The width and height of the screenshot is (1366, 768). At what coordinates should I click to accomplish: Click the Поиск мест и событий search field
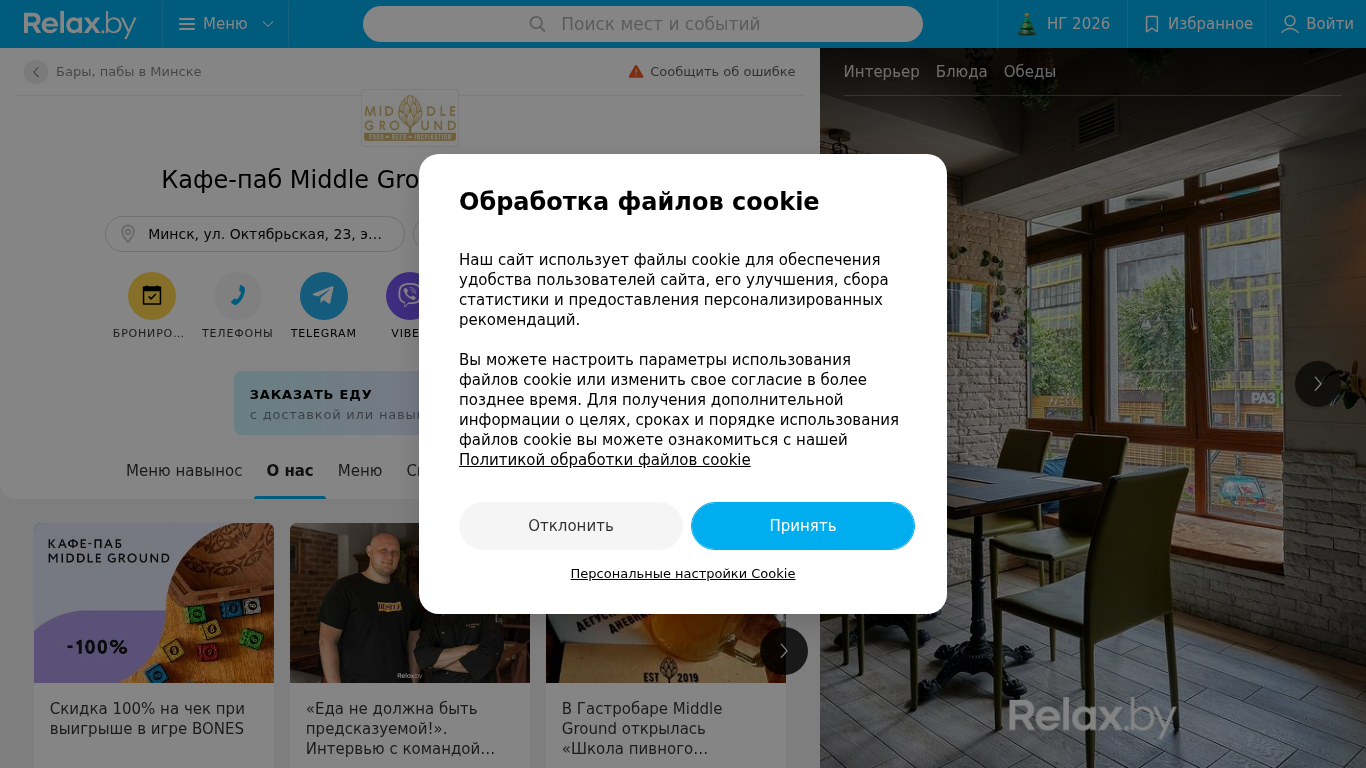[643, 24]
